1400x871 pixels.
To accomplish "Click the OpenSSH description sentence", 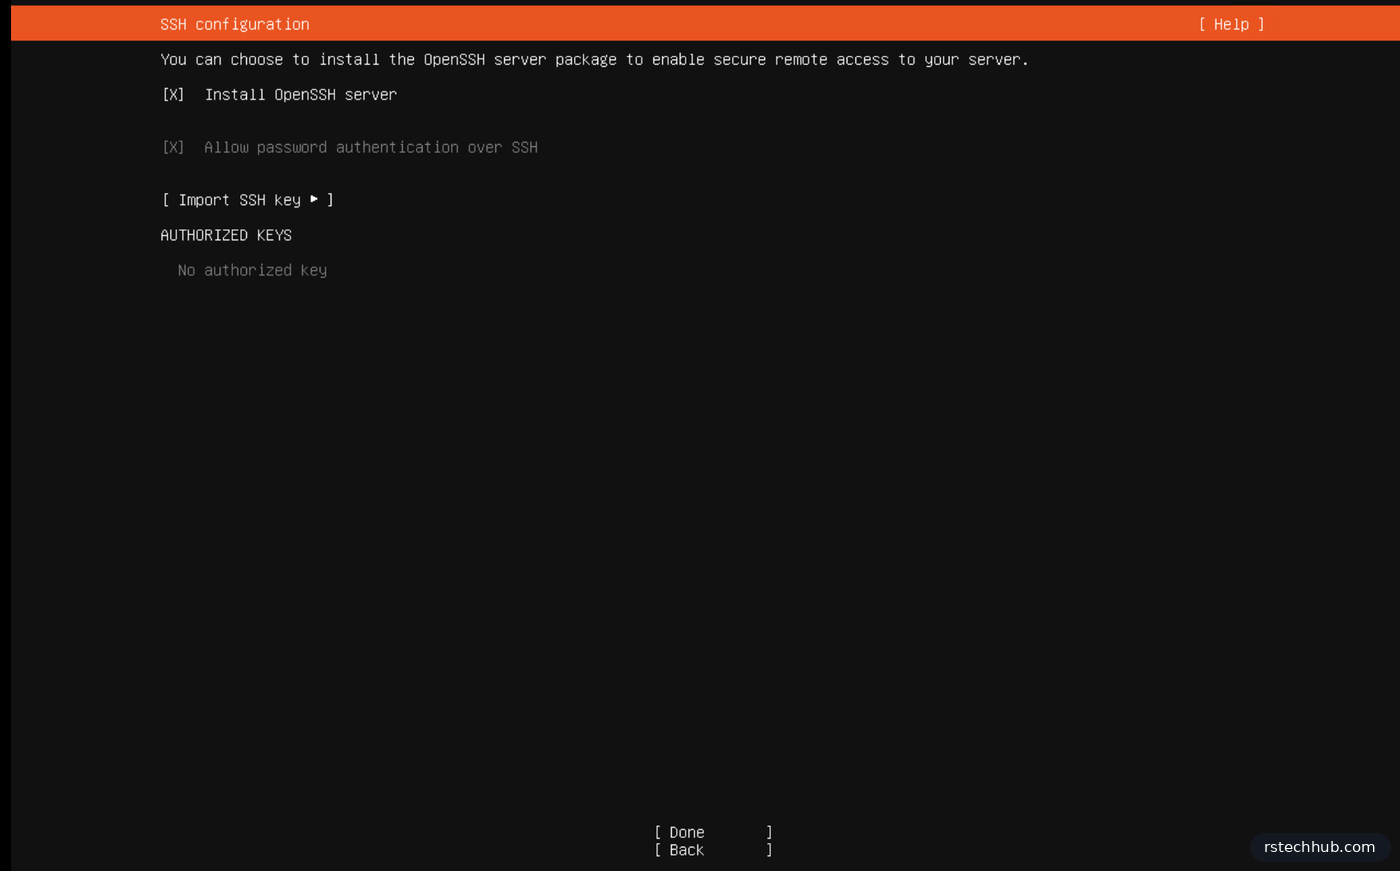I will click(594, 59).
